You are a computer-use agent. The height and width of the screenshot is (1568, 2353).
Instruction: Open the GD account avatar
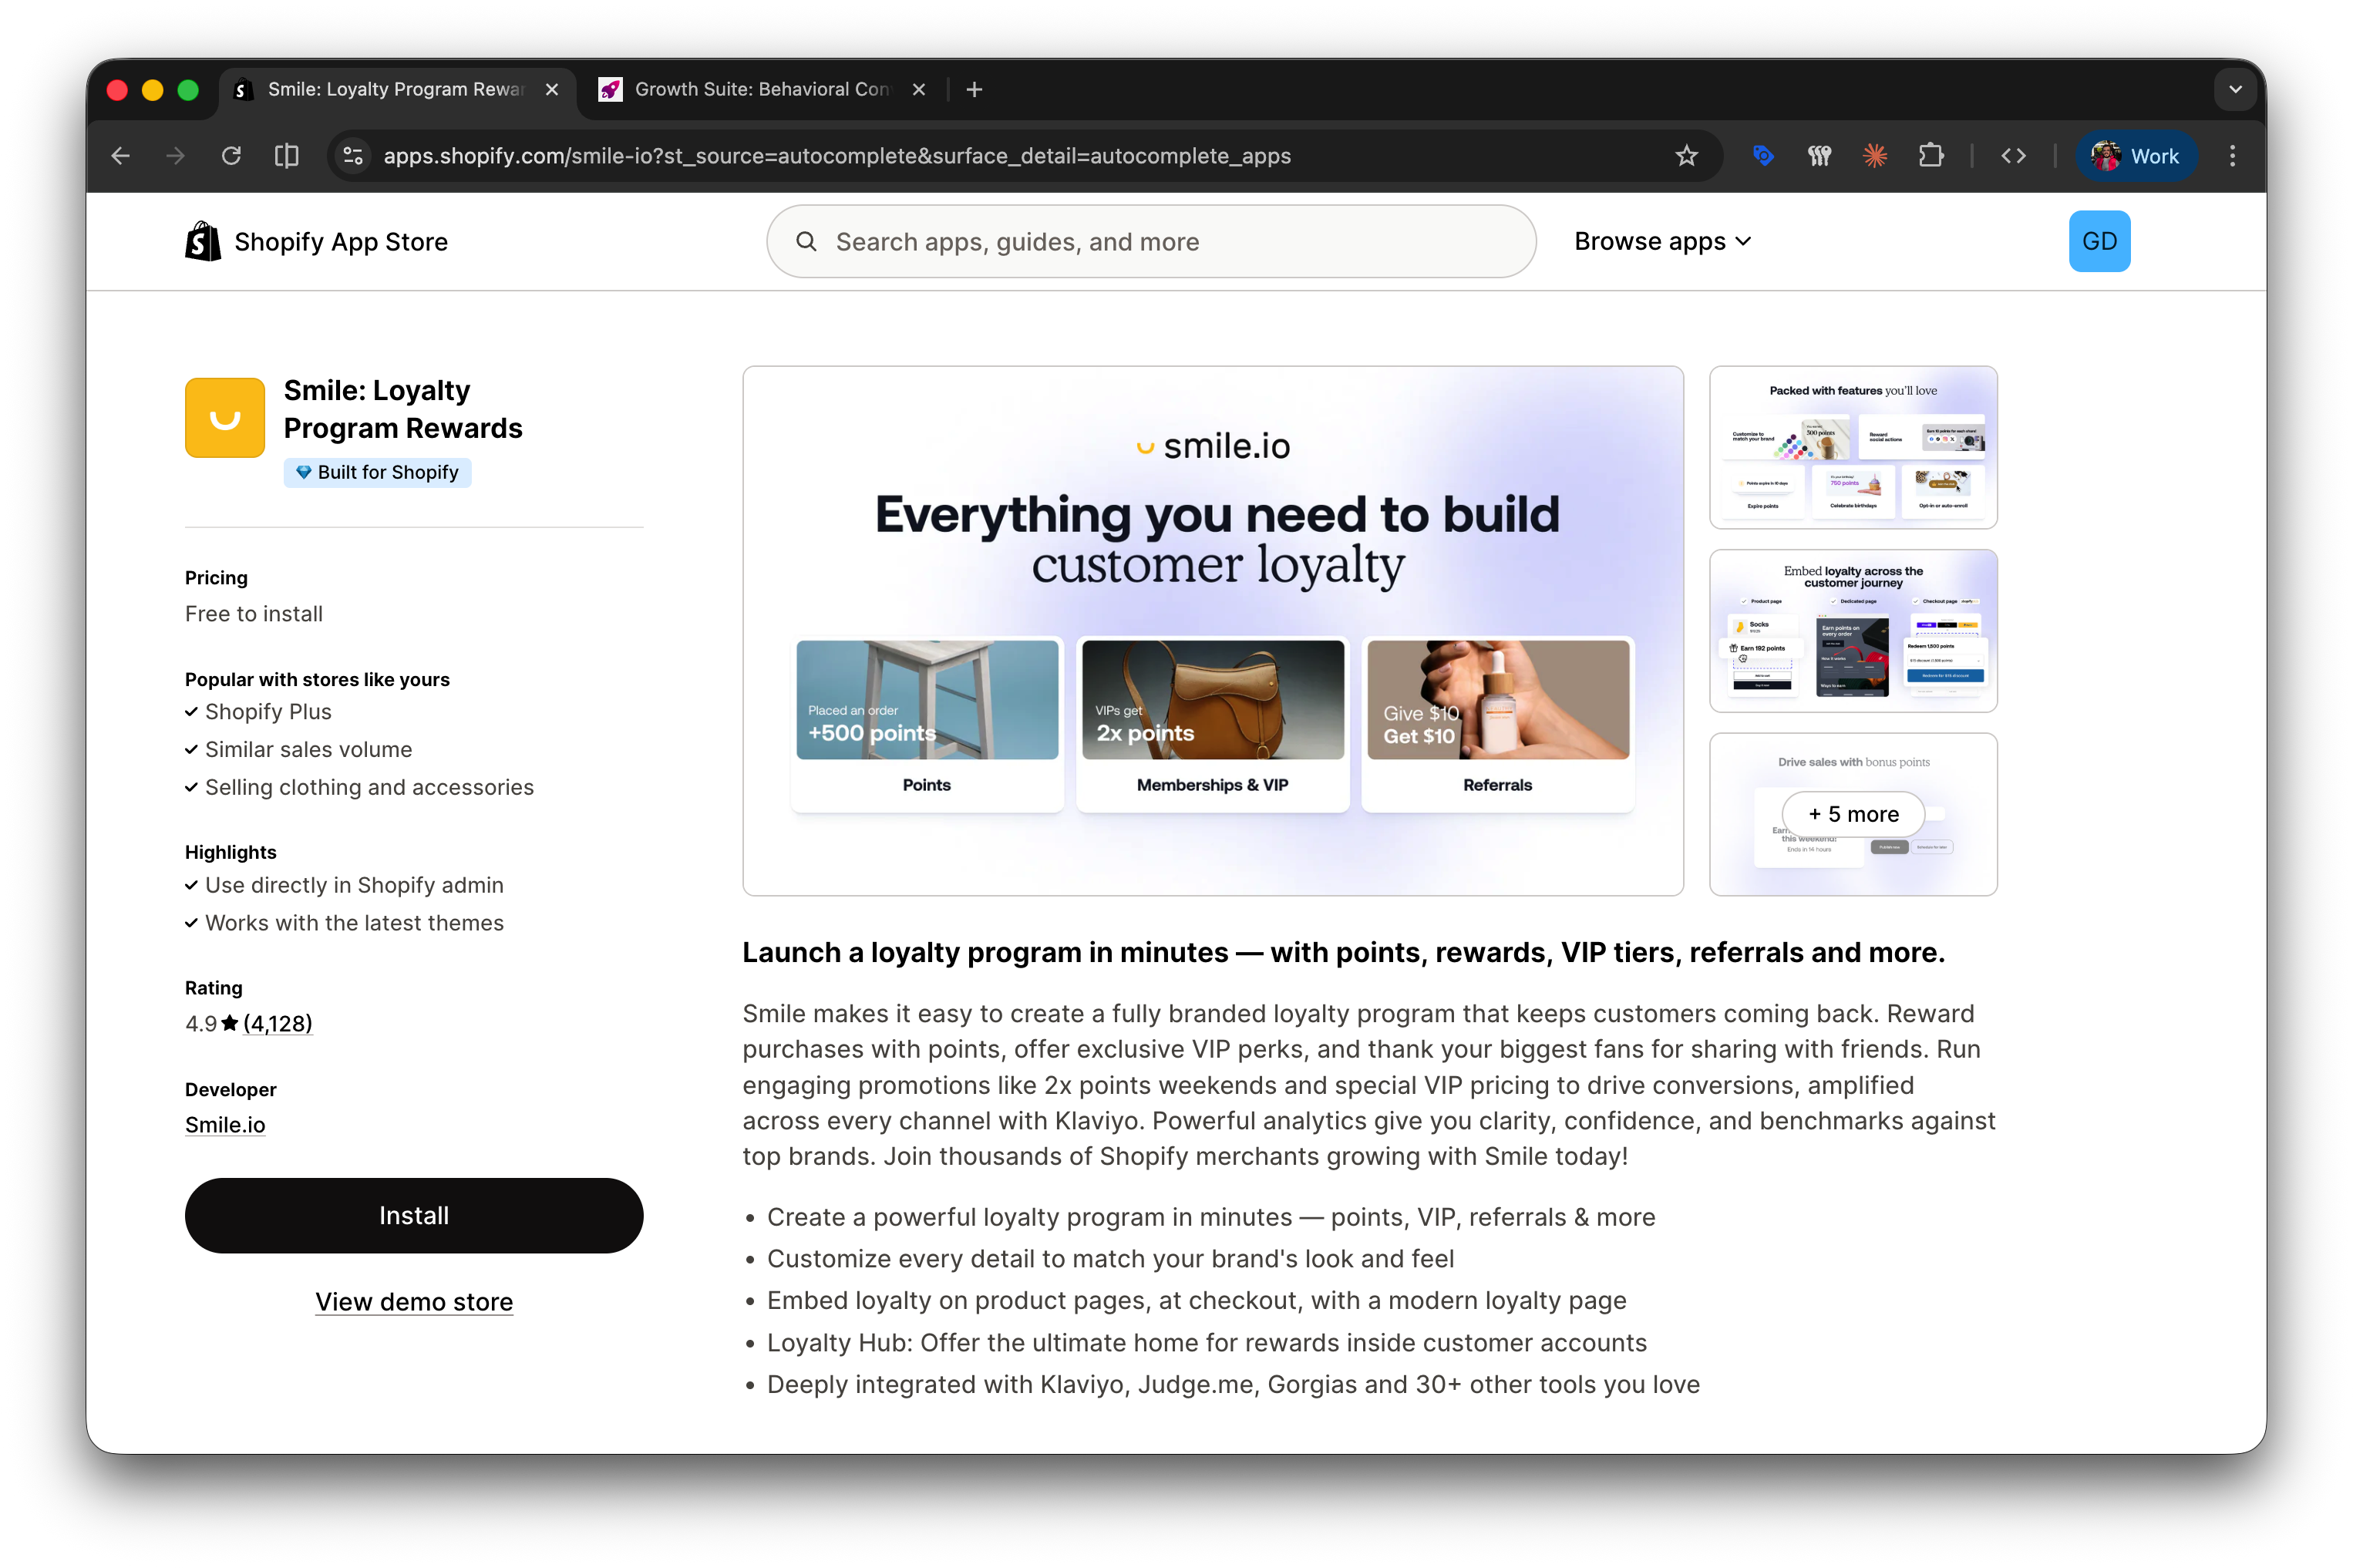coord(2098,241)
